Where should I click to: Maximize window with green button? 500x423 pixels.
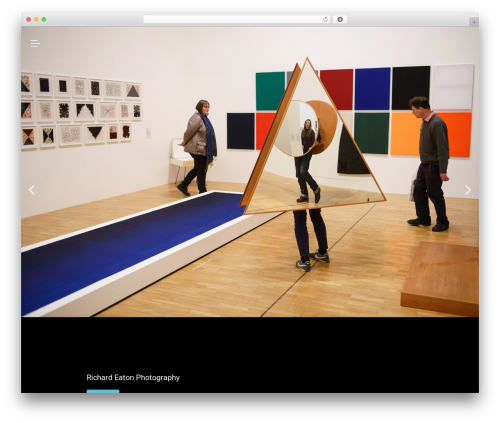(x=44, y=20)
